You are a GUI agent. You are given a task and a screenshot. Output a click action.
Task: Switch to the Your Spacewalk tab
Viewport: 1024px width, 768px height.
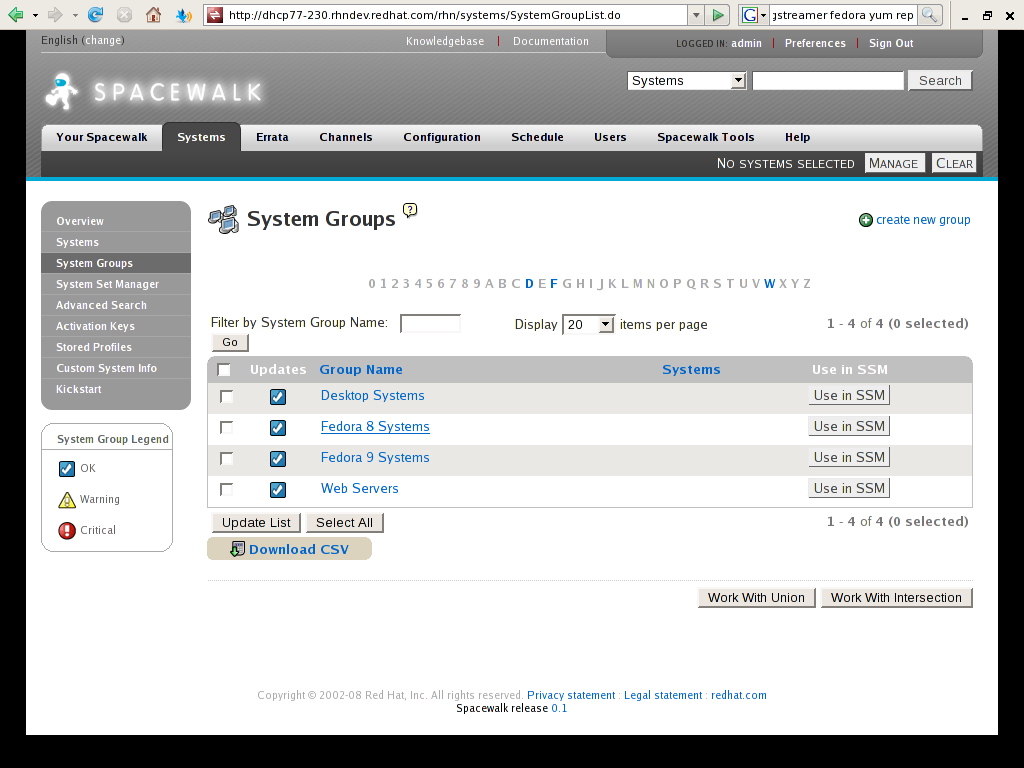[102, 137]
